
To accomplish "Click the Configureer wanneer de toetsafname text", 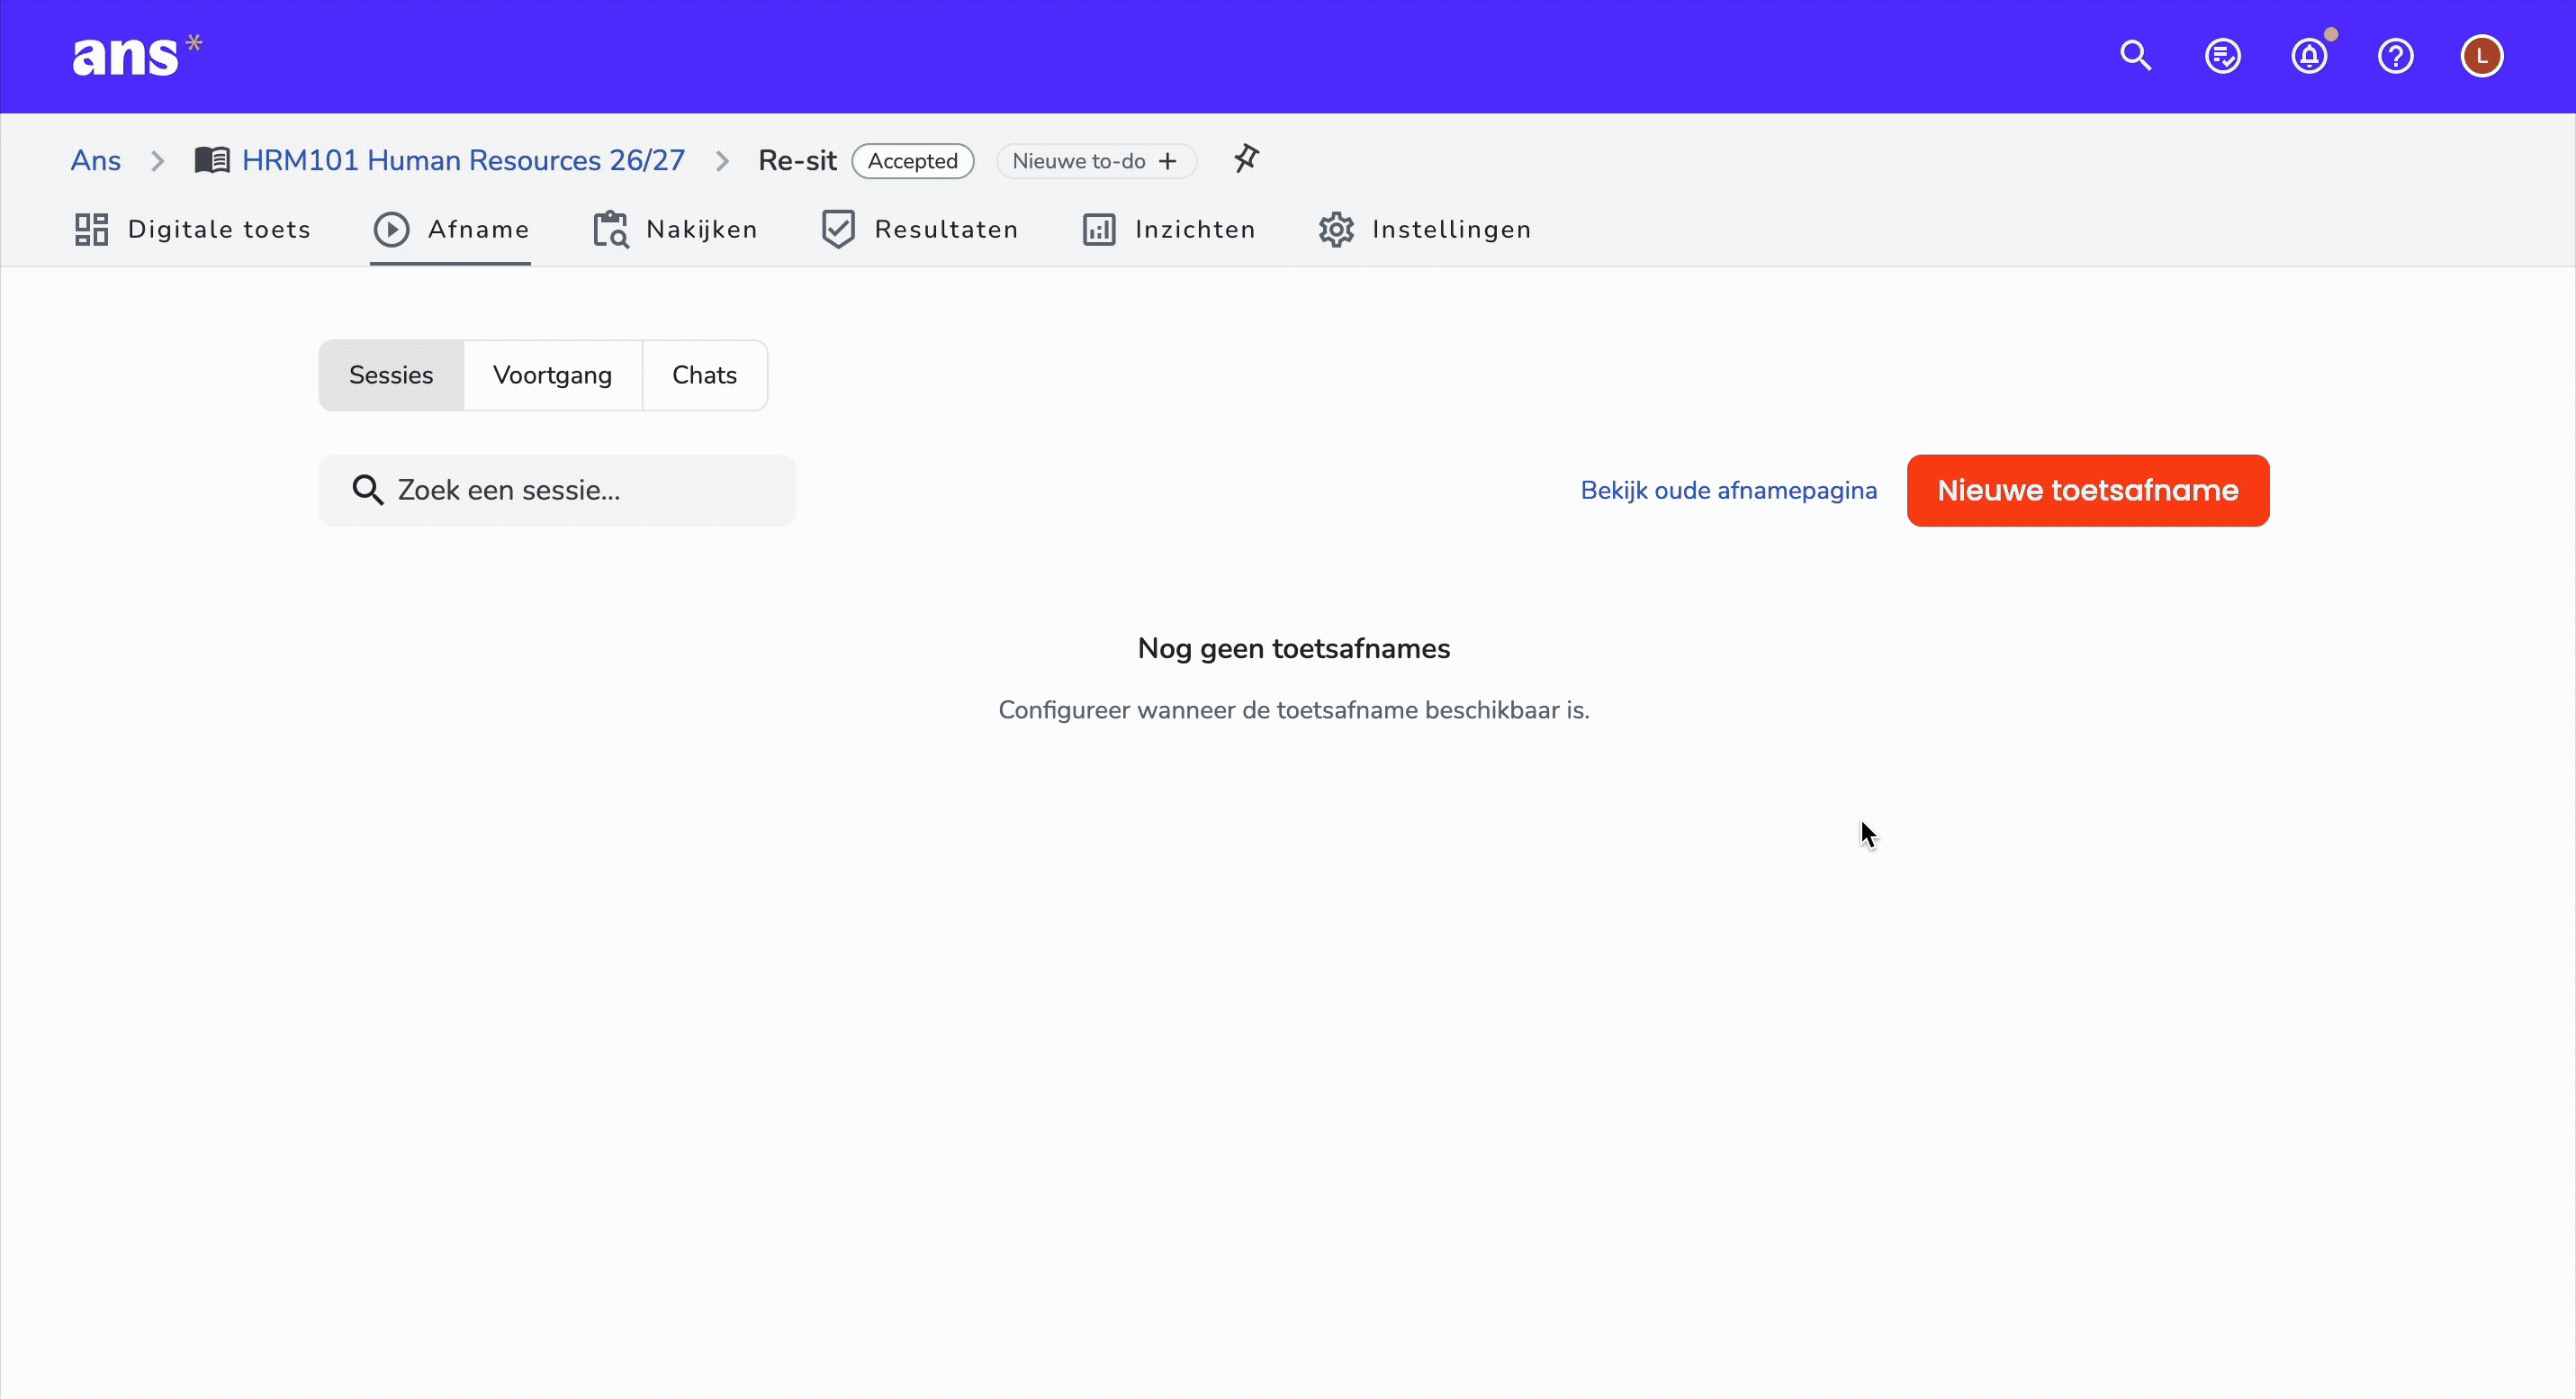I will pyautogui.click(x=1293, y=710).
